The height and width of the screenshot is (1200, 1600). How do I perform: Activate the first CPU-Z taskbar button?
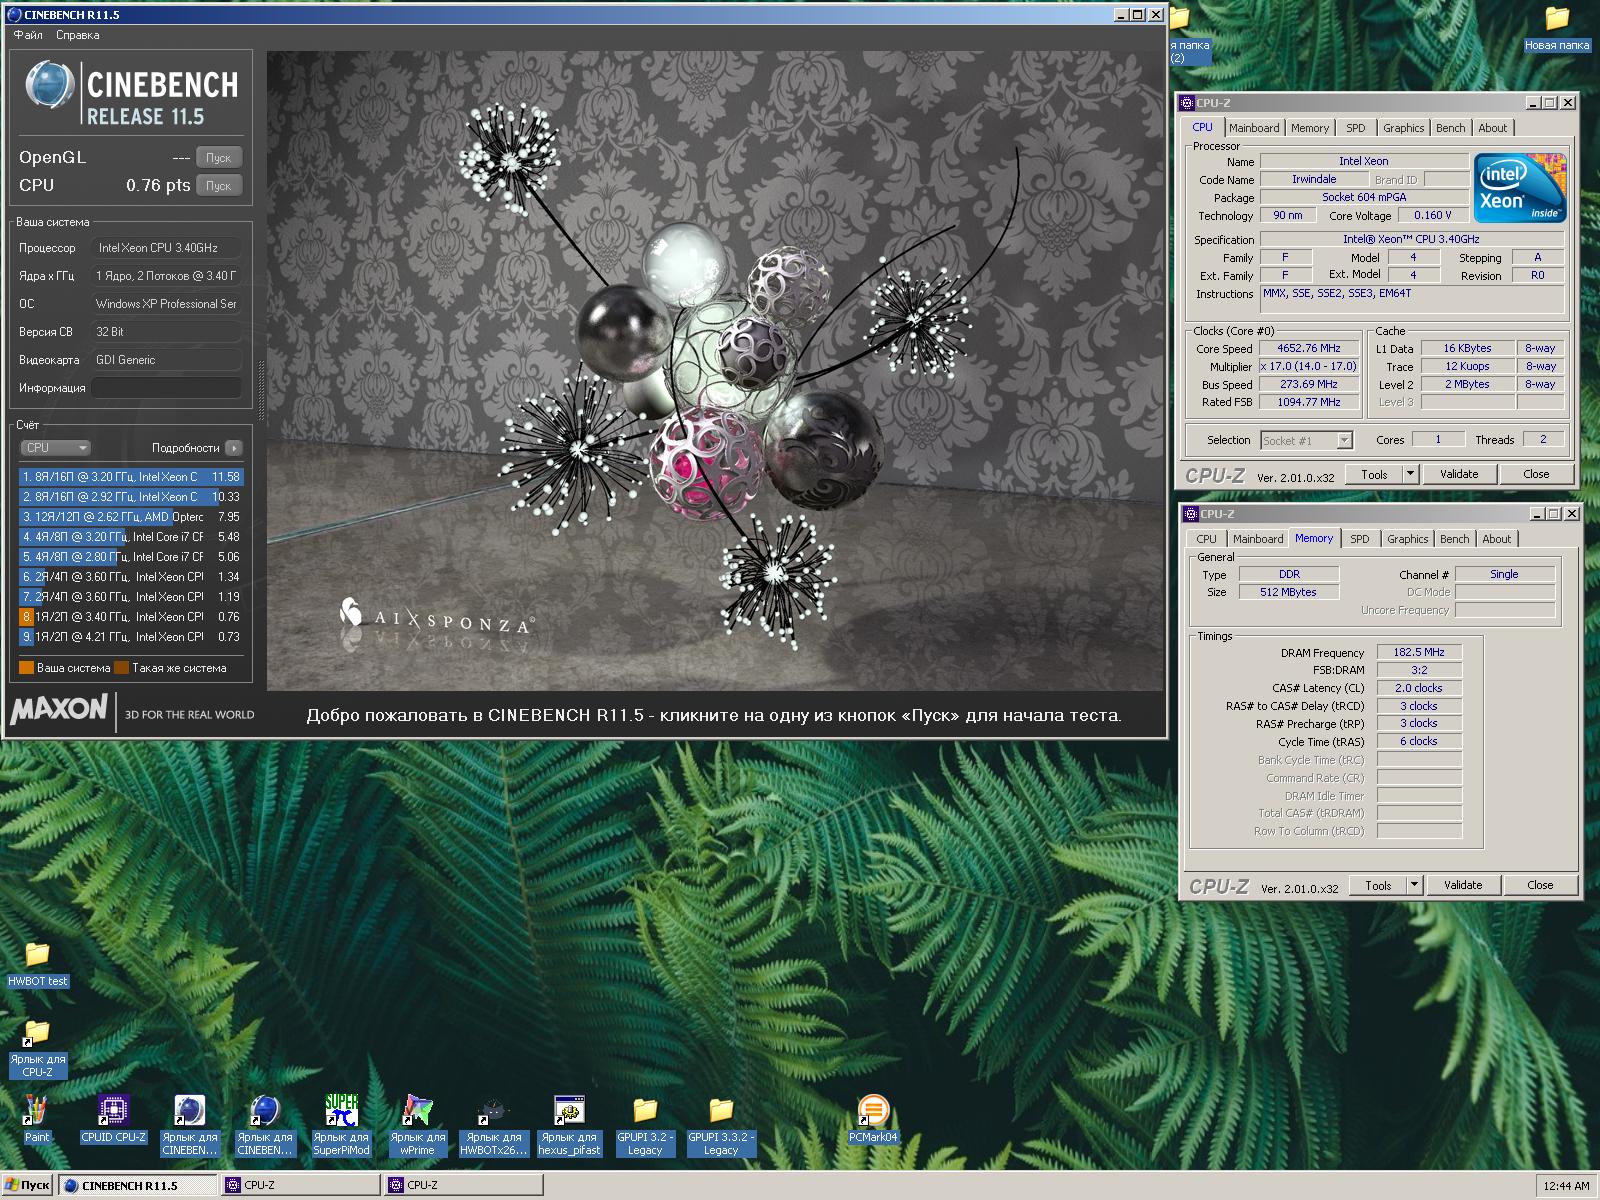tap(301, 1185)
